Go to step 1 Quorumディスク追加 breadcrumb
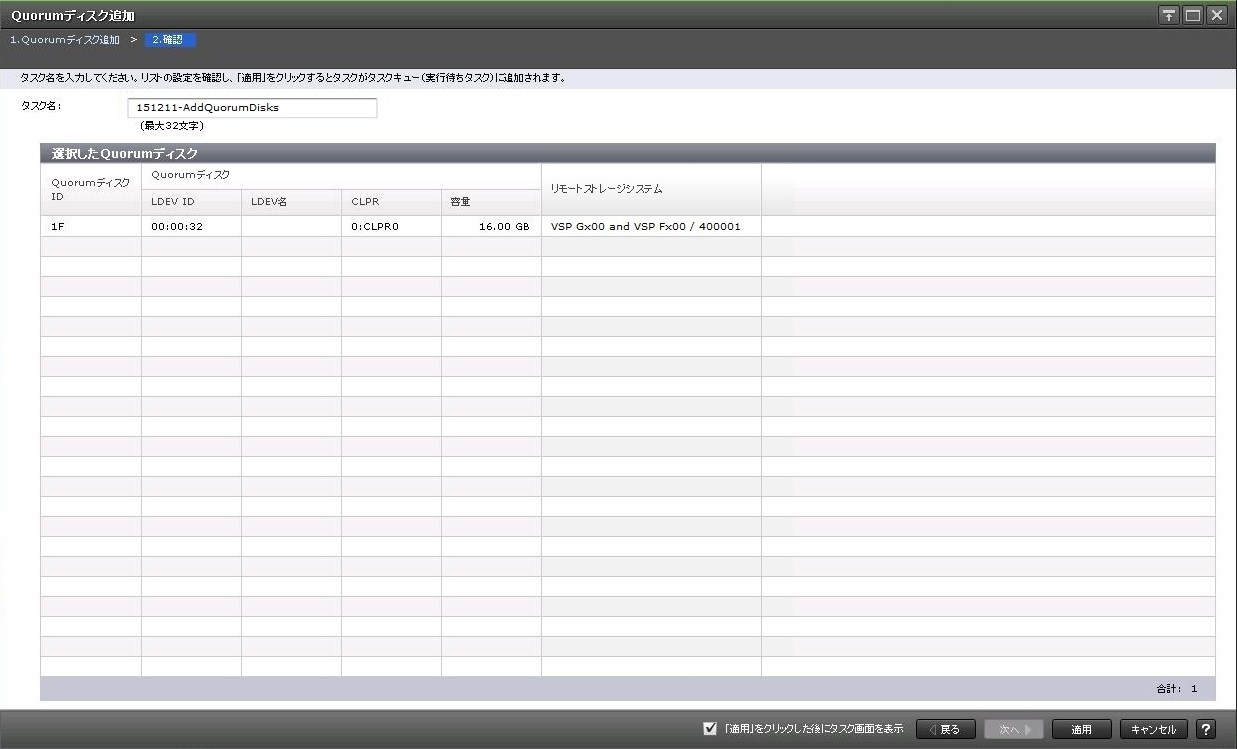1237x749 pixels. tap(65, 40)
